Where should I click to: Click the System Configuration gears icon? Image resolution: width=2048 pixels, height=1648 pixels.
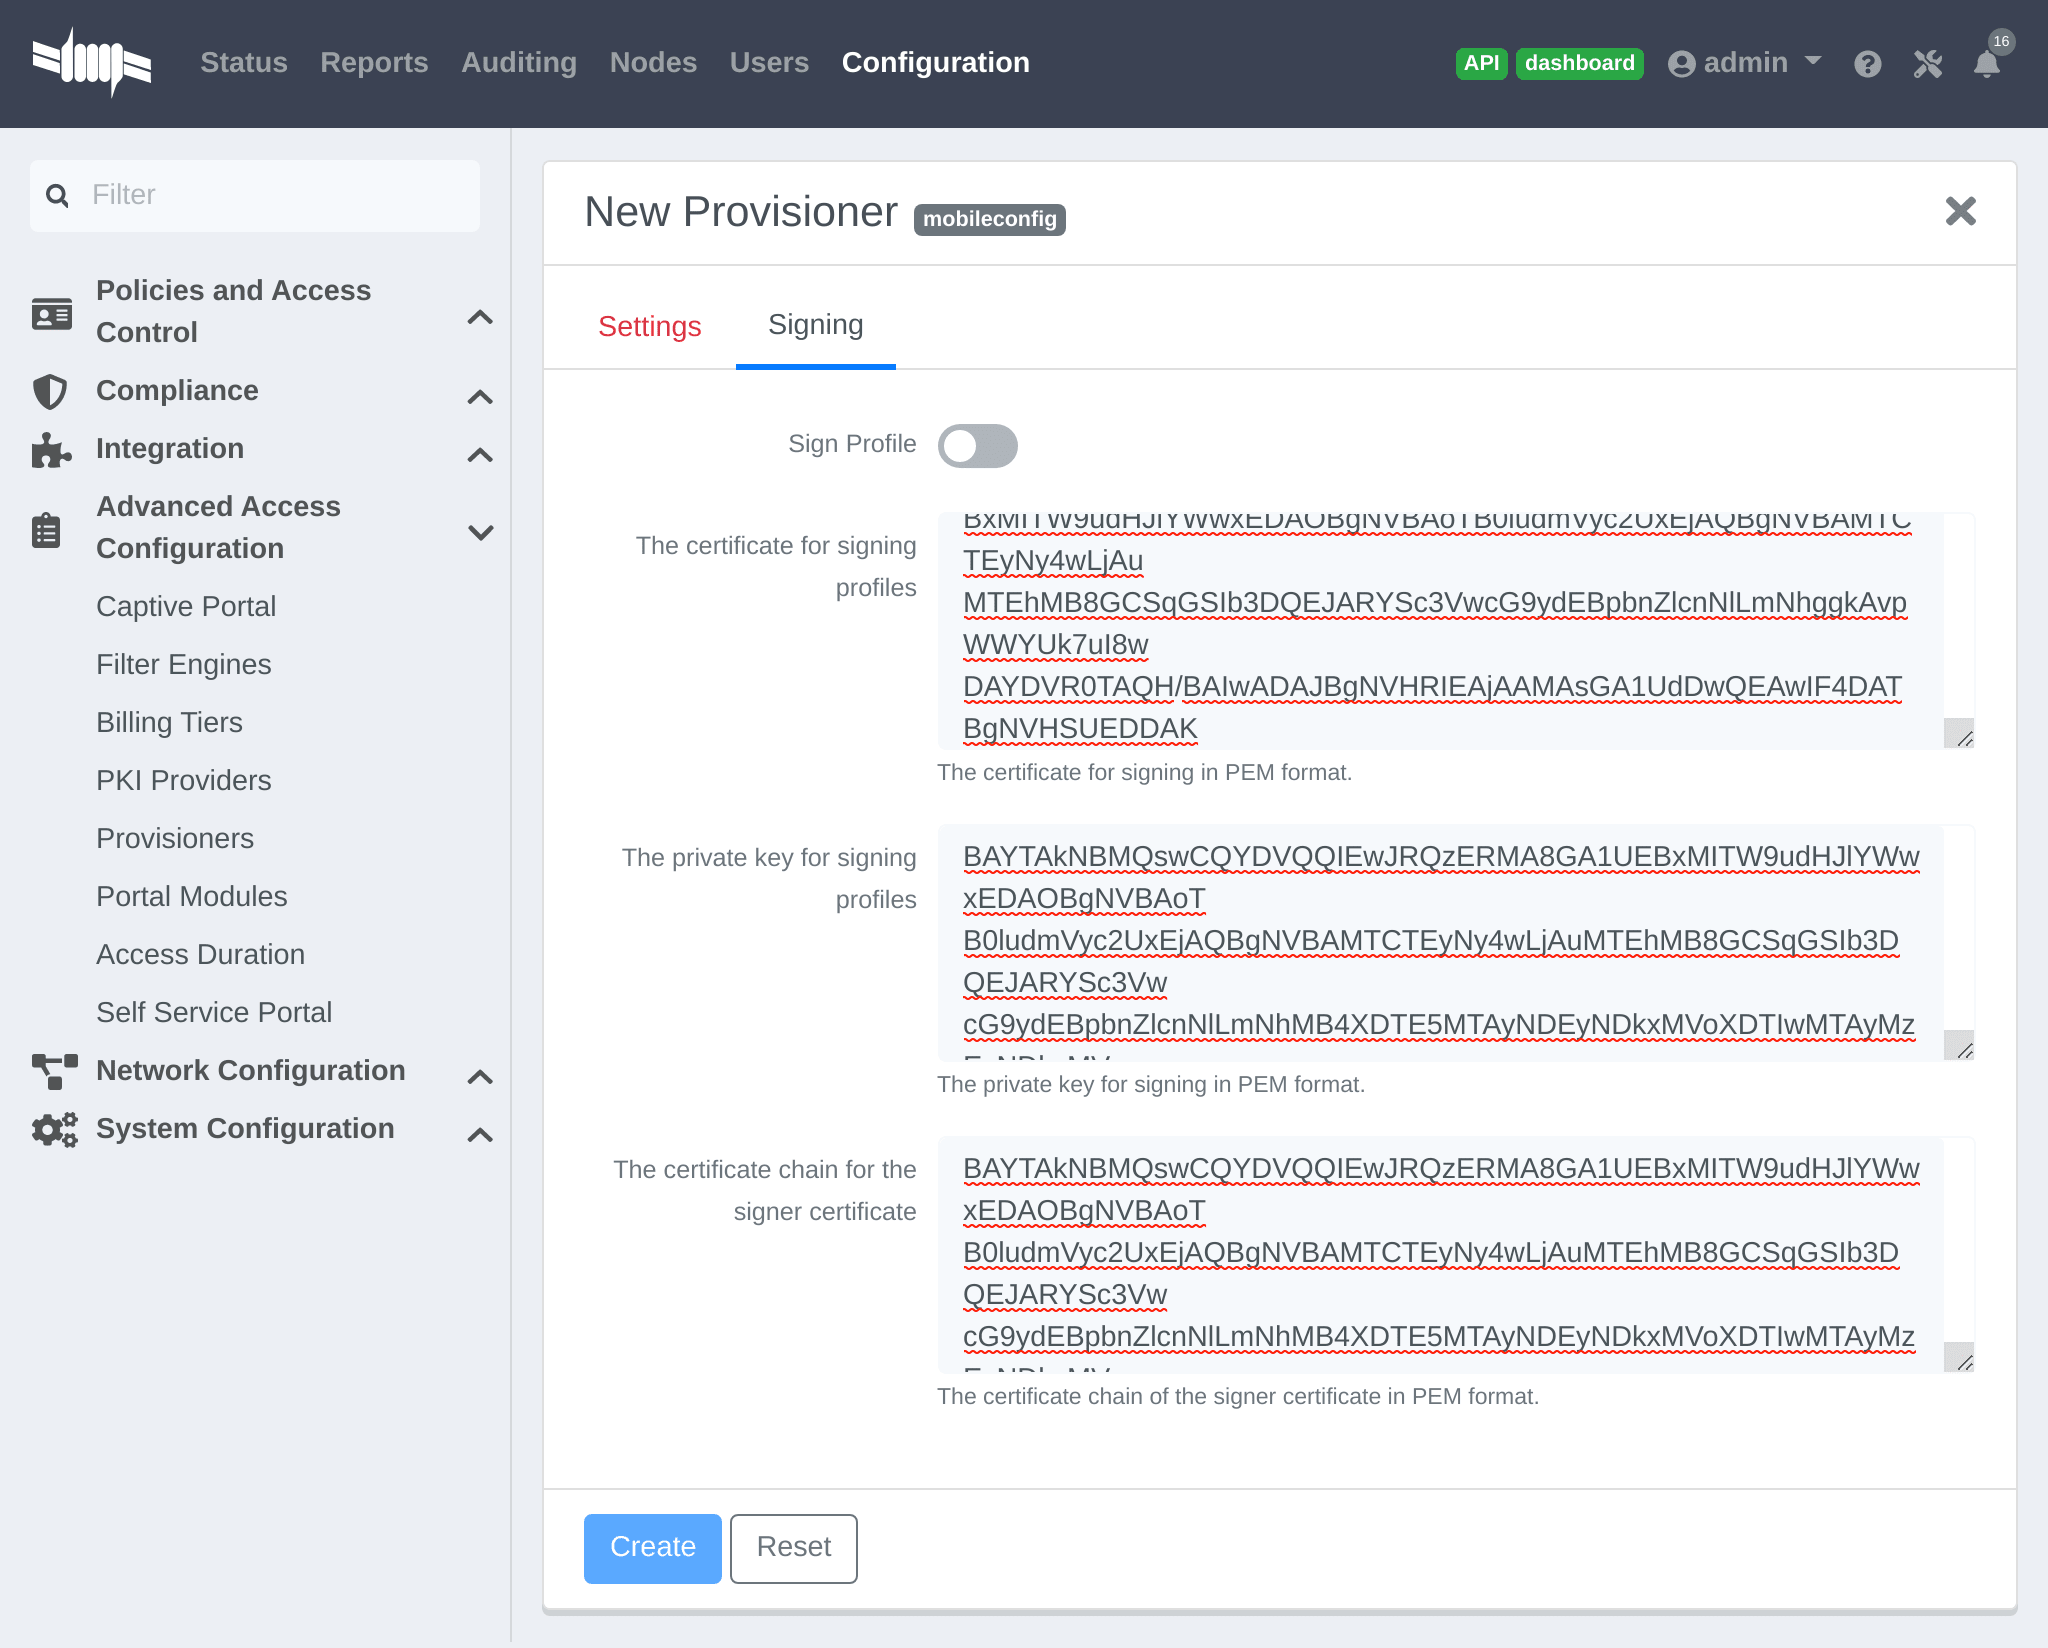click(x=54, y=1129)
